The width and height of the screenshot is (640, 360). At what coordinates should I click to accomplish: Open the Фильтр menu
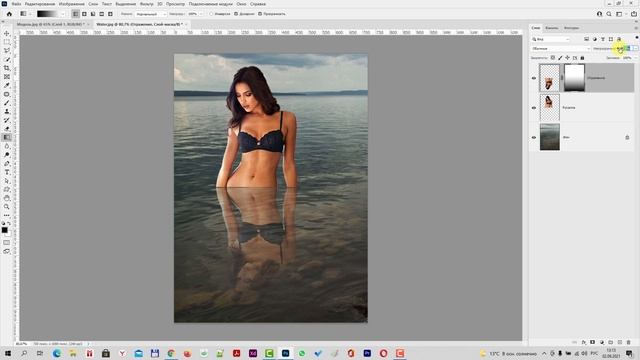147,4
